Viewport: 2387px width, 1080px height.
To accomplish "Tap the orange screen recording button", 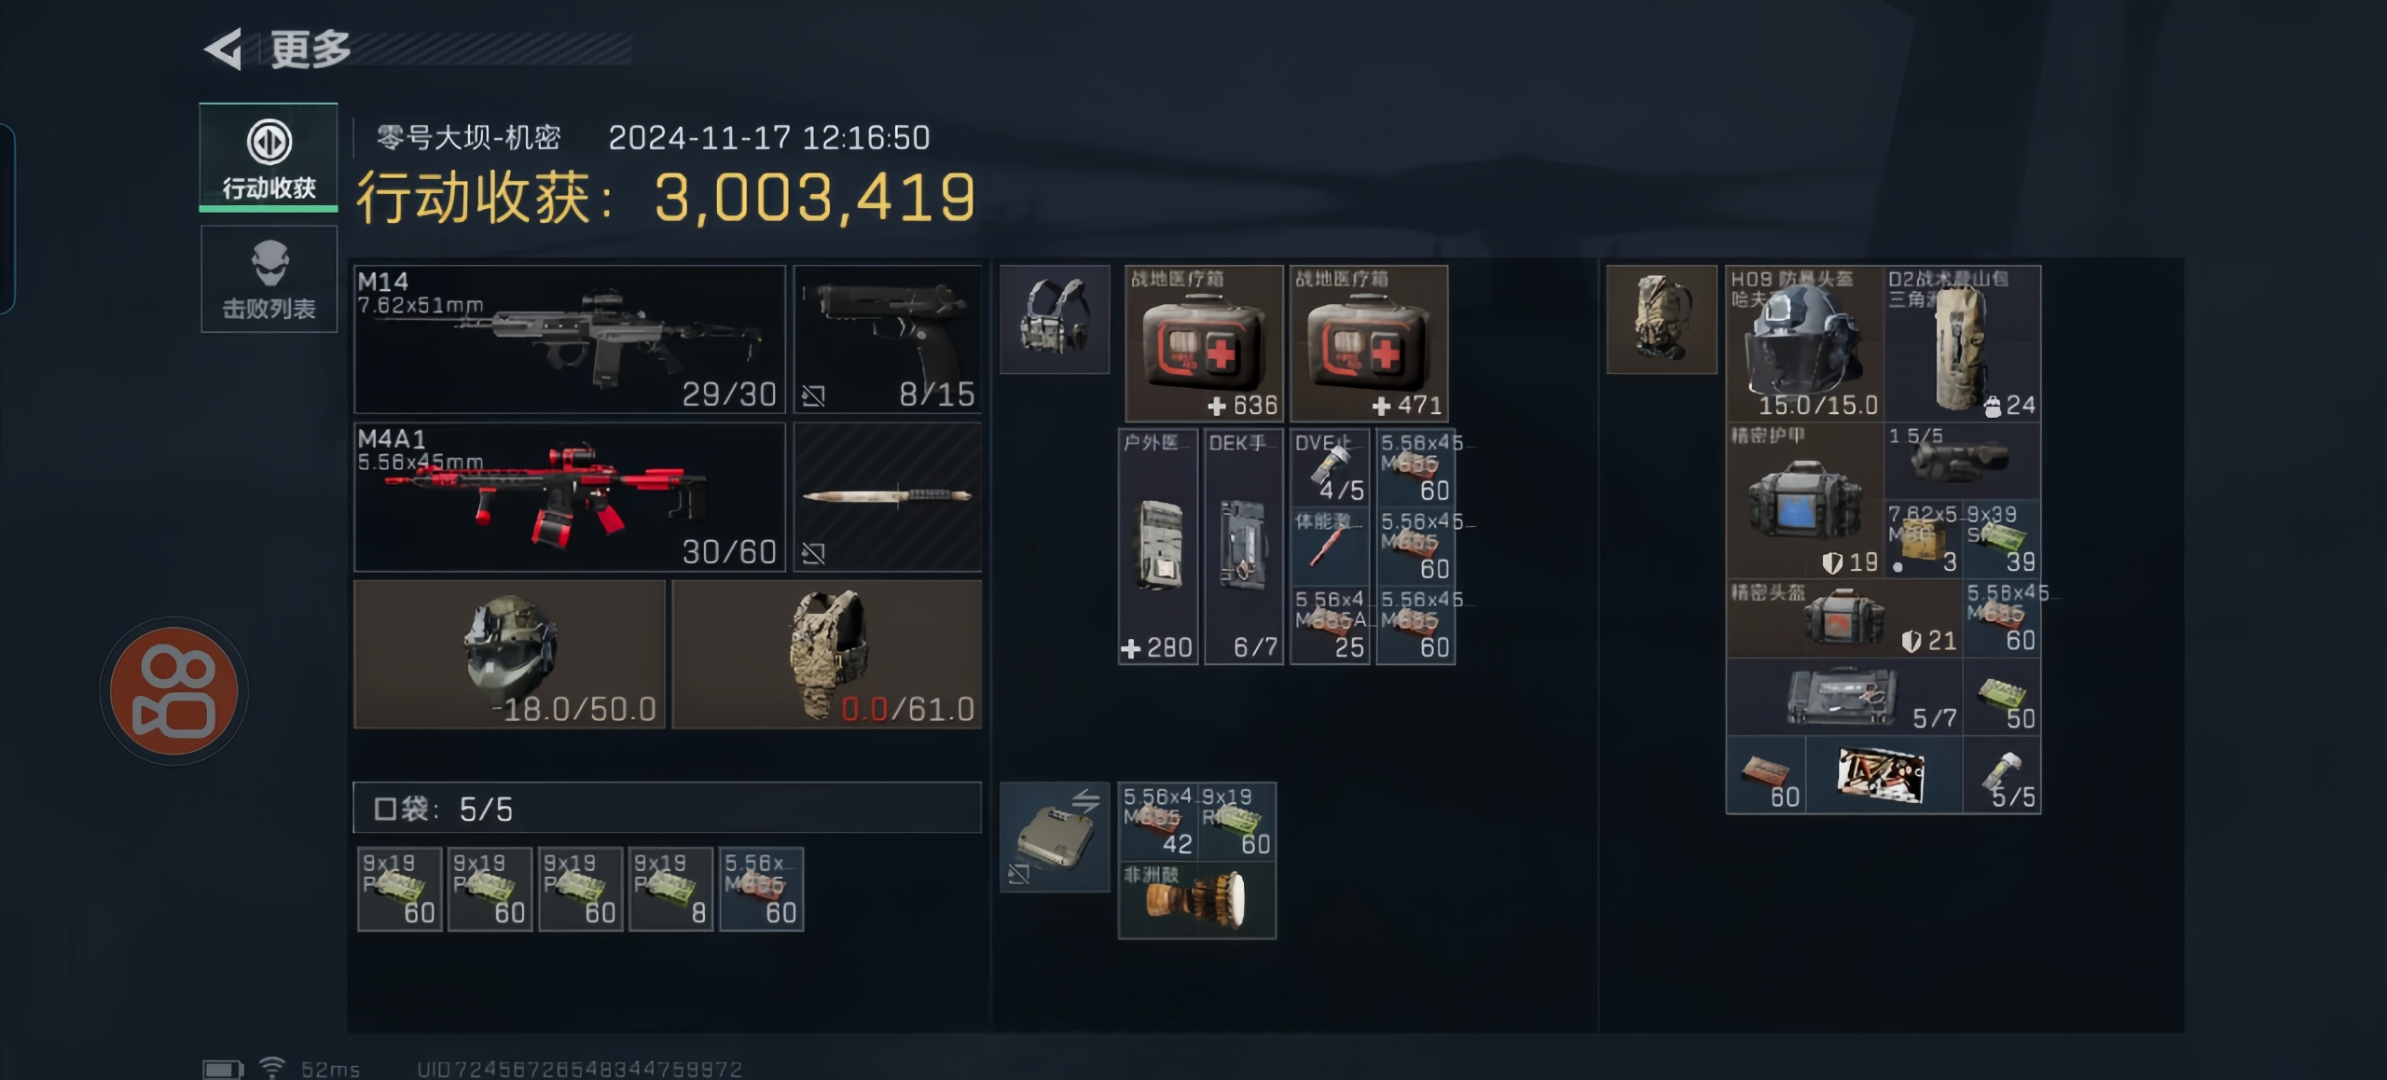I will pyautogui.click(x=174, y=690).
